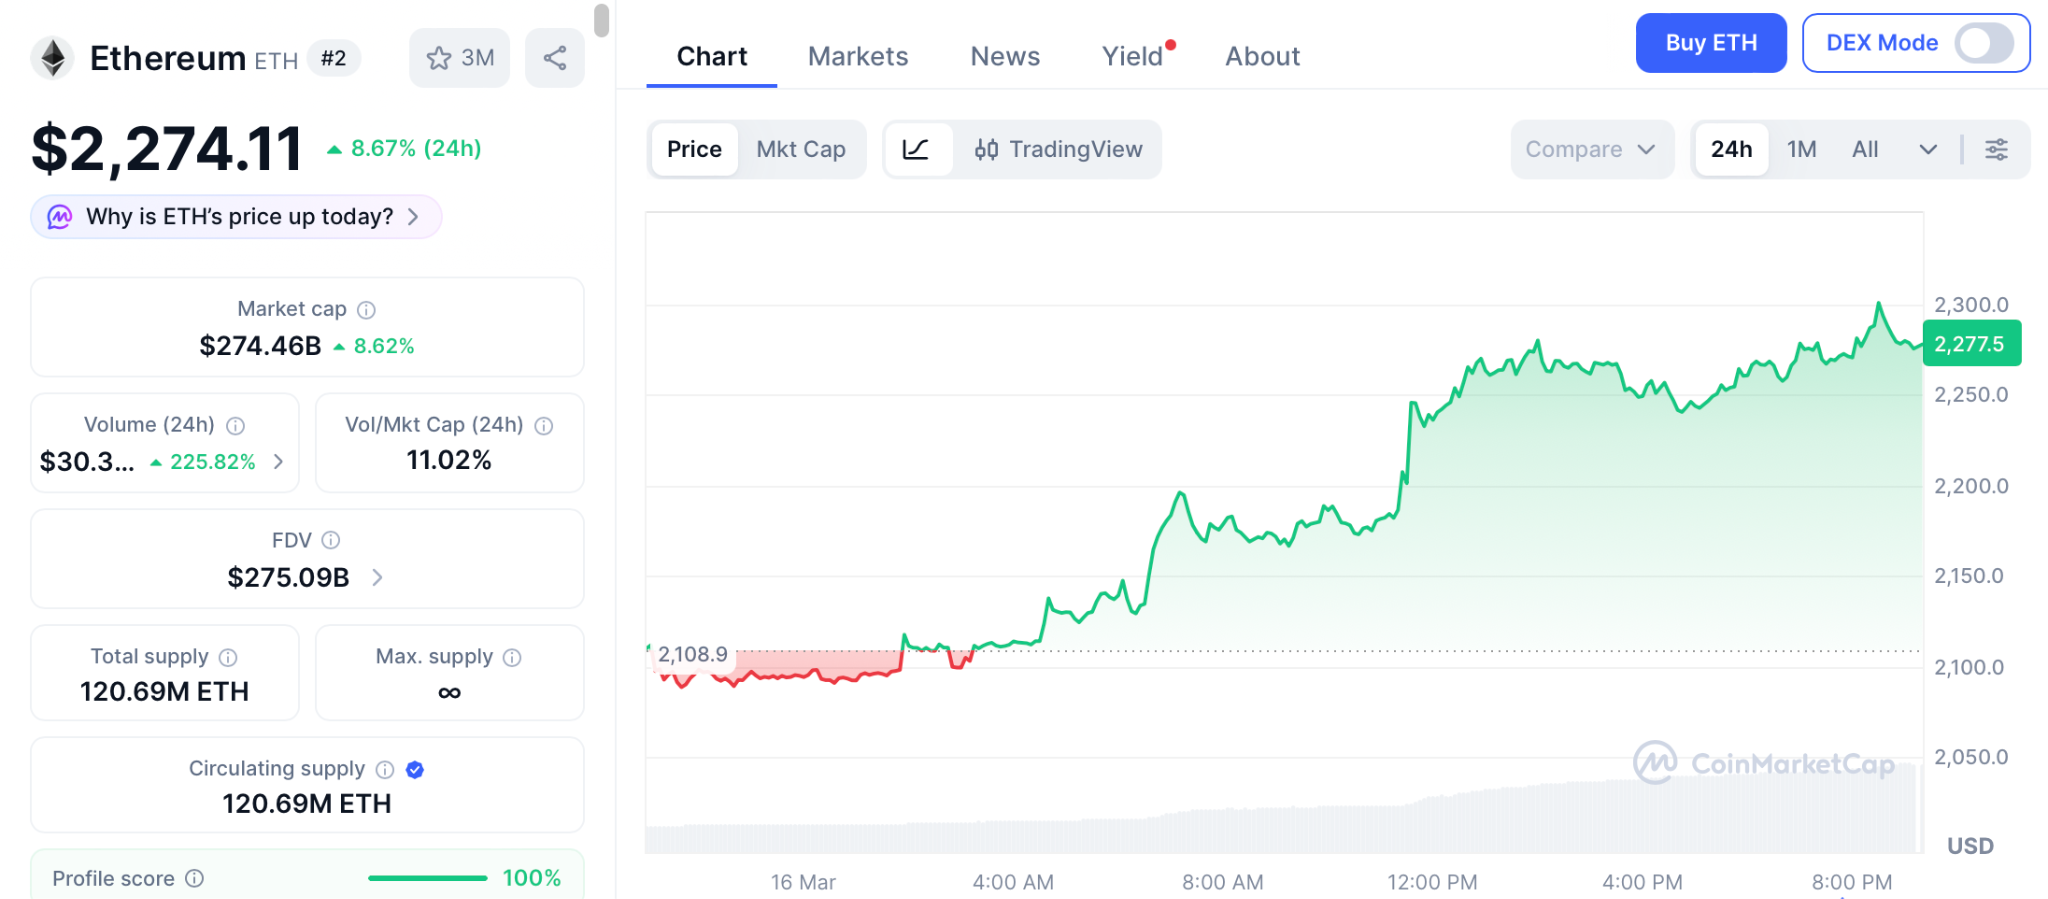Screen dimensions: 2048x899
Task: Open the Compare dropdown
Action: pos(1590,149)
